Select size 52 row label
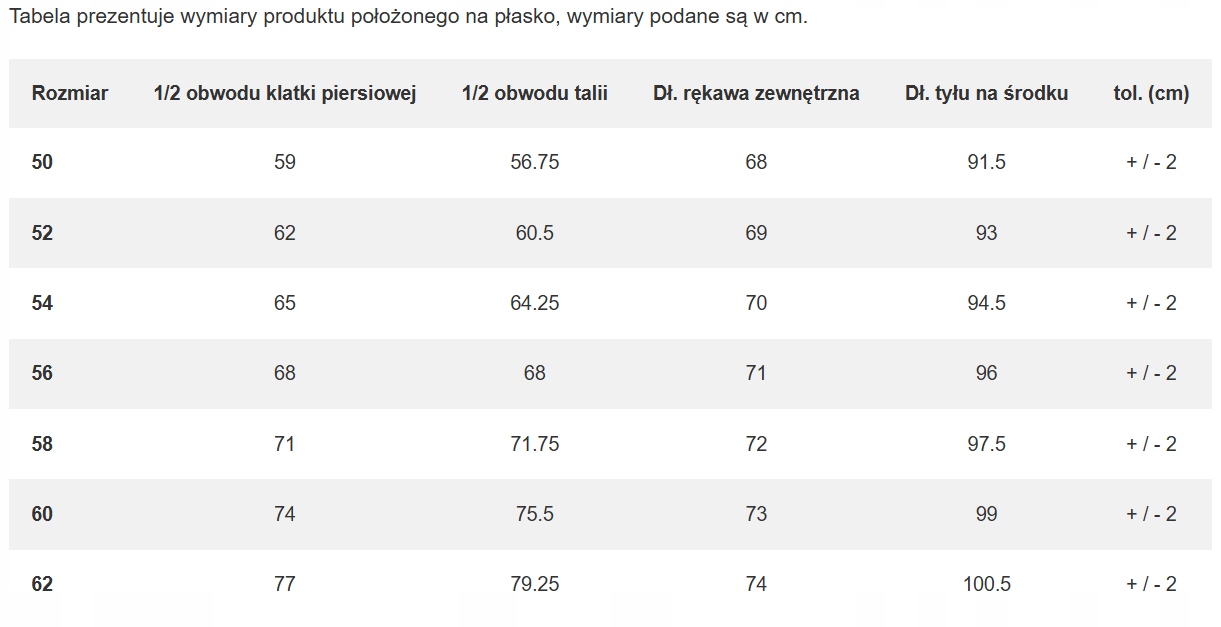1221x627 pixels. tap(42, 233)
